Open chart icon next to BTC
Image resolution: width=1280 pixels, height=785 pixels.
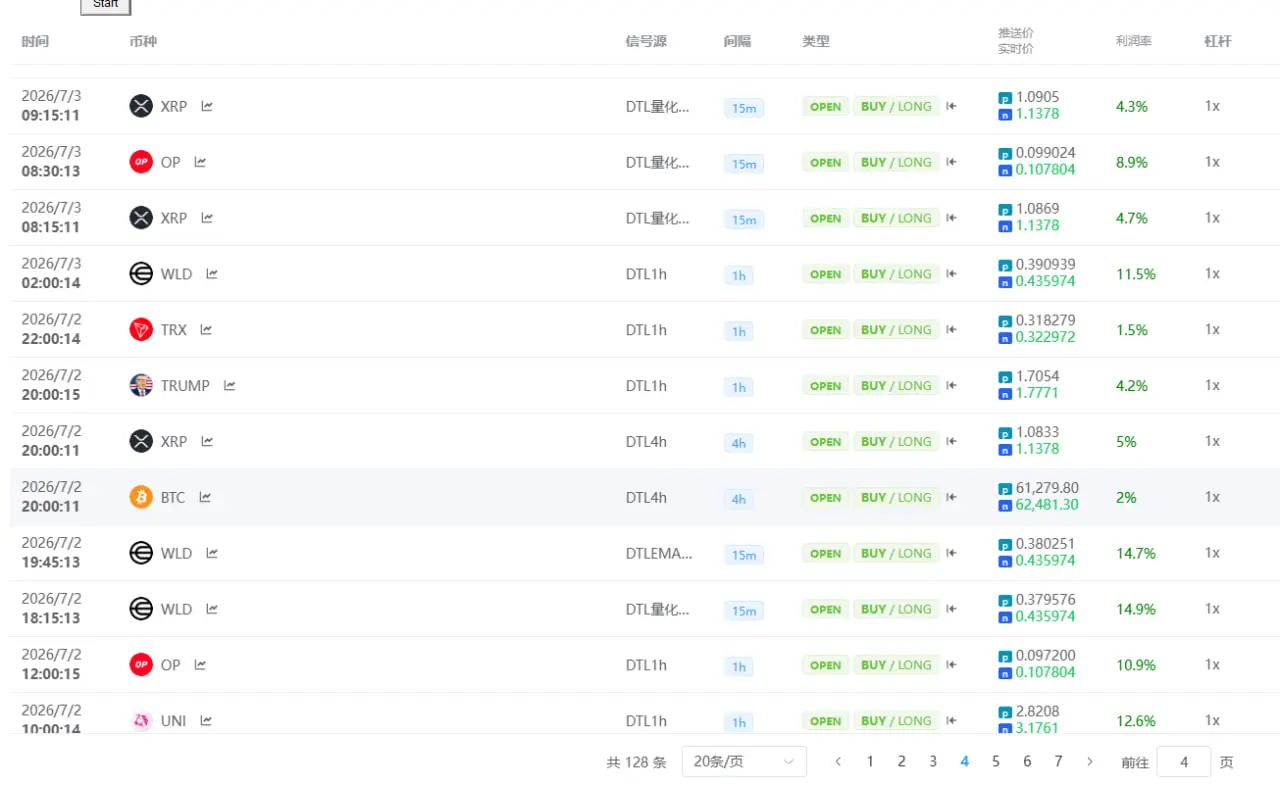pyautogui.click(x=205, y=497)
